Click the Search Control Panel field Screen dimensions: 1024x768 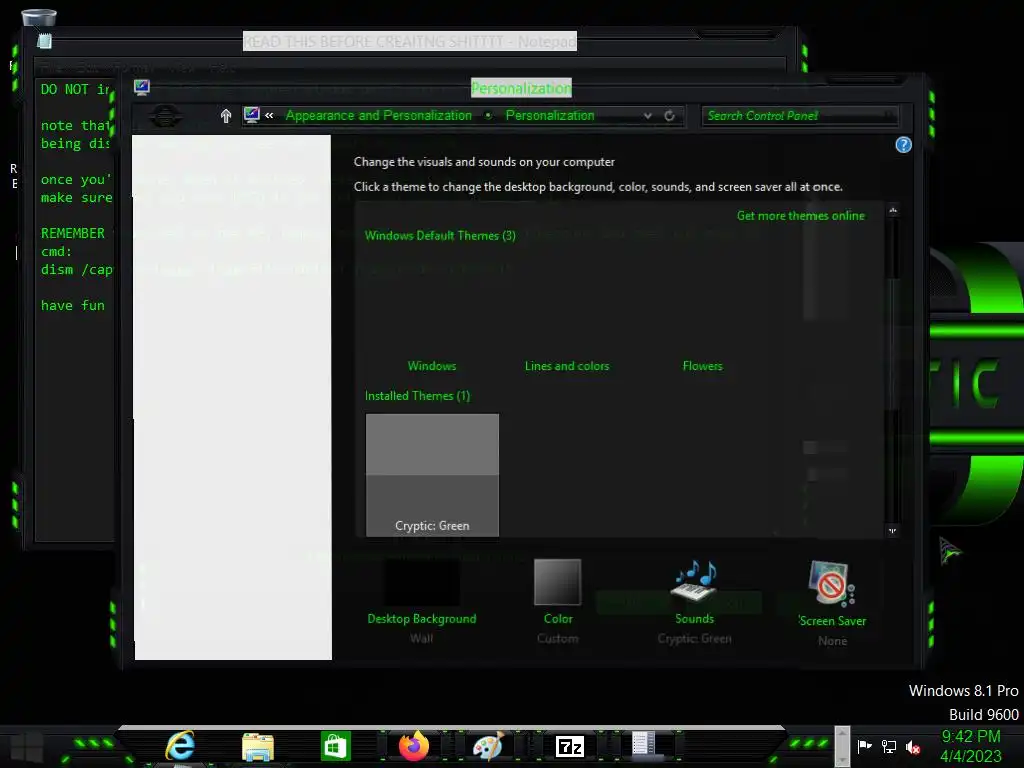coord(799,116)
